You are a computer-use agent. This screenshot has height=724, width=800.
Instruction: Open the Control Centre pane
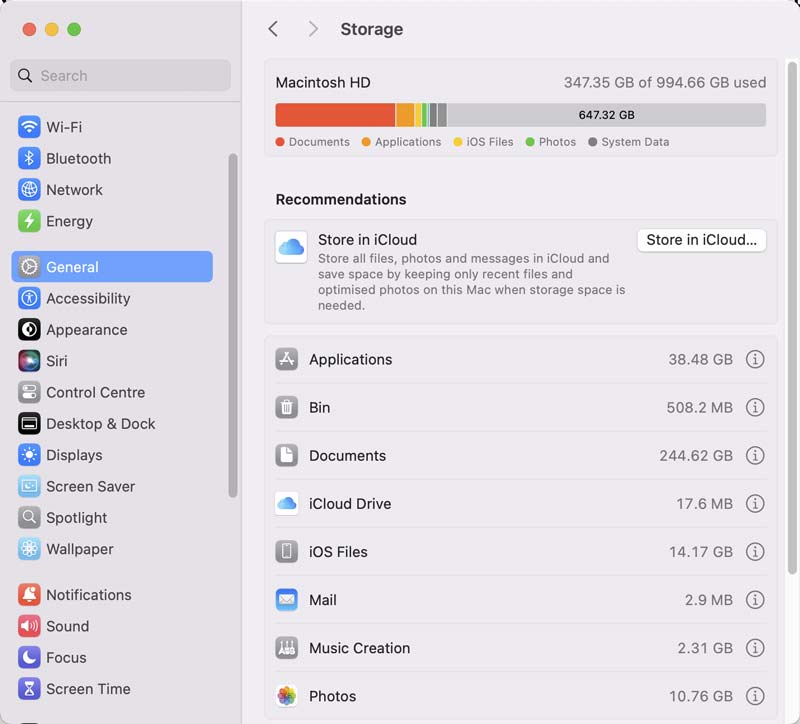pos(112,392)
